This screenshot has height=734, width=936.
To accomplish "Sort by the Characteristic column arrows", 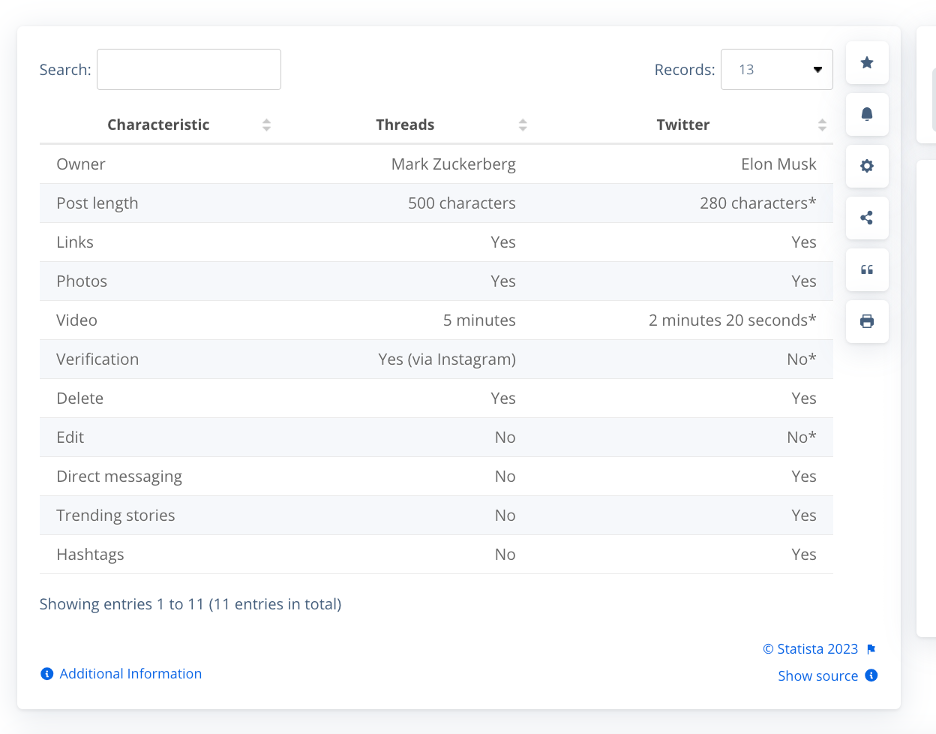I will point(266,125).
